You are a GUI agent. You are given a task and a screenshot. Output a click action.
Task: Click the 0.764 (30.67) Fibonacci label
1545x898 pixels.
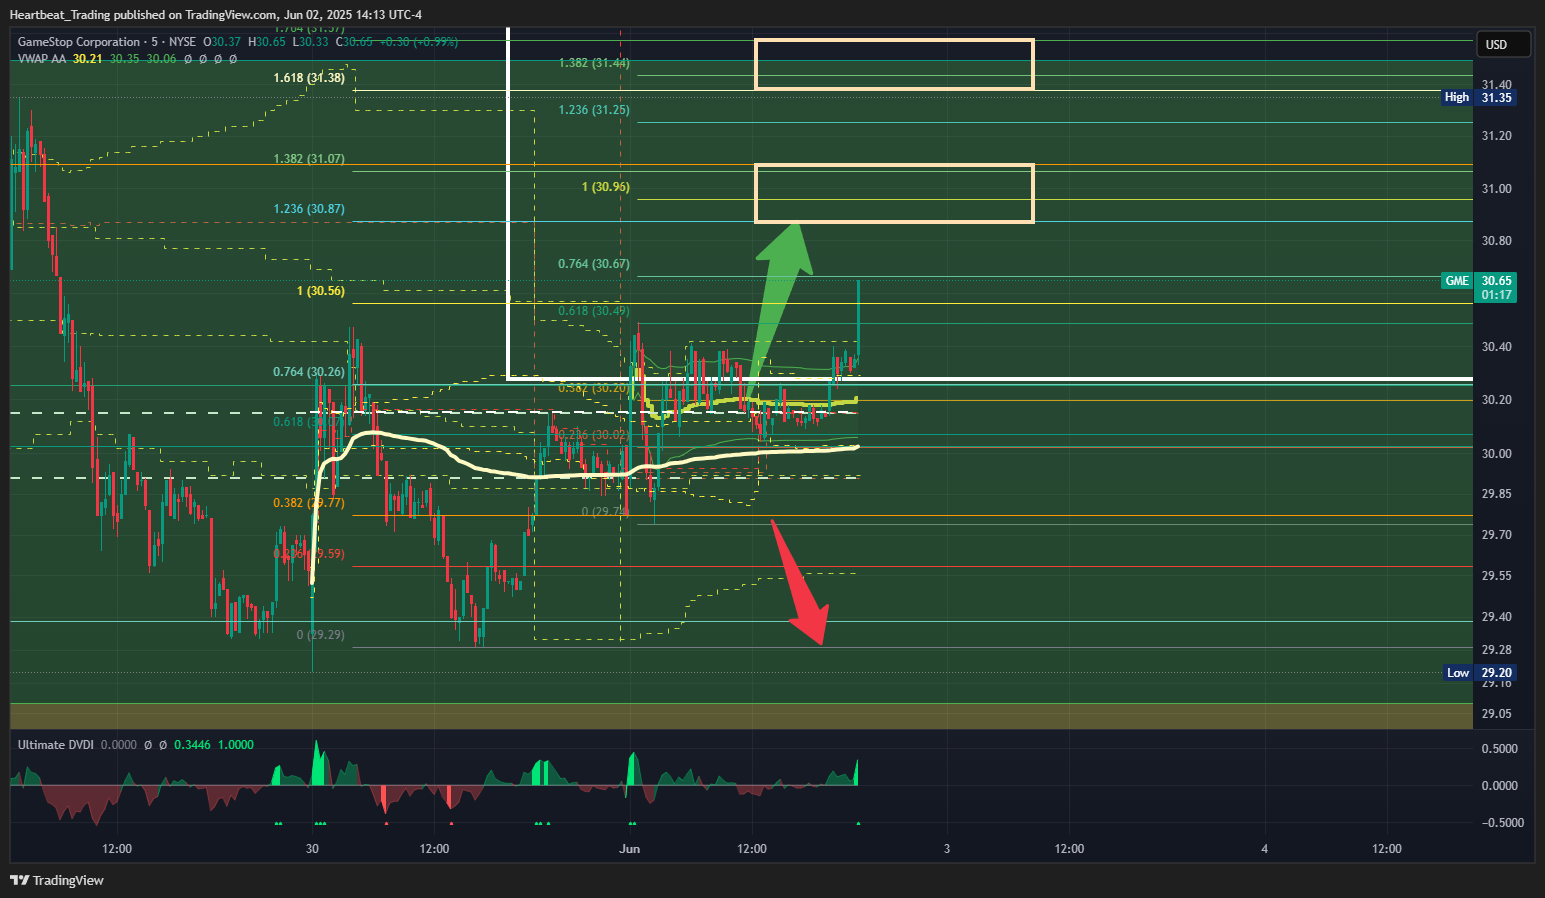click(x=594, y=264)
